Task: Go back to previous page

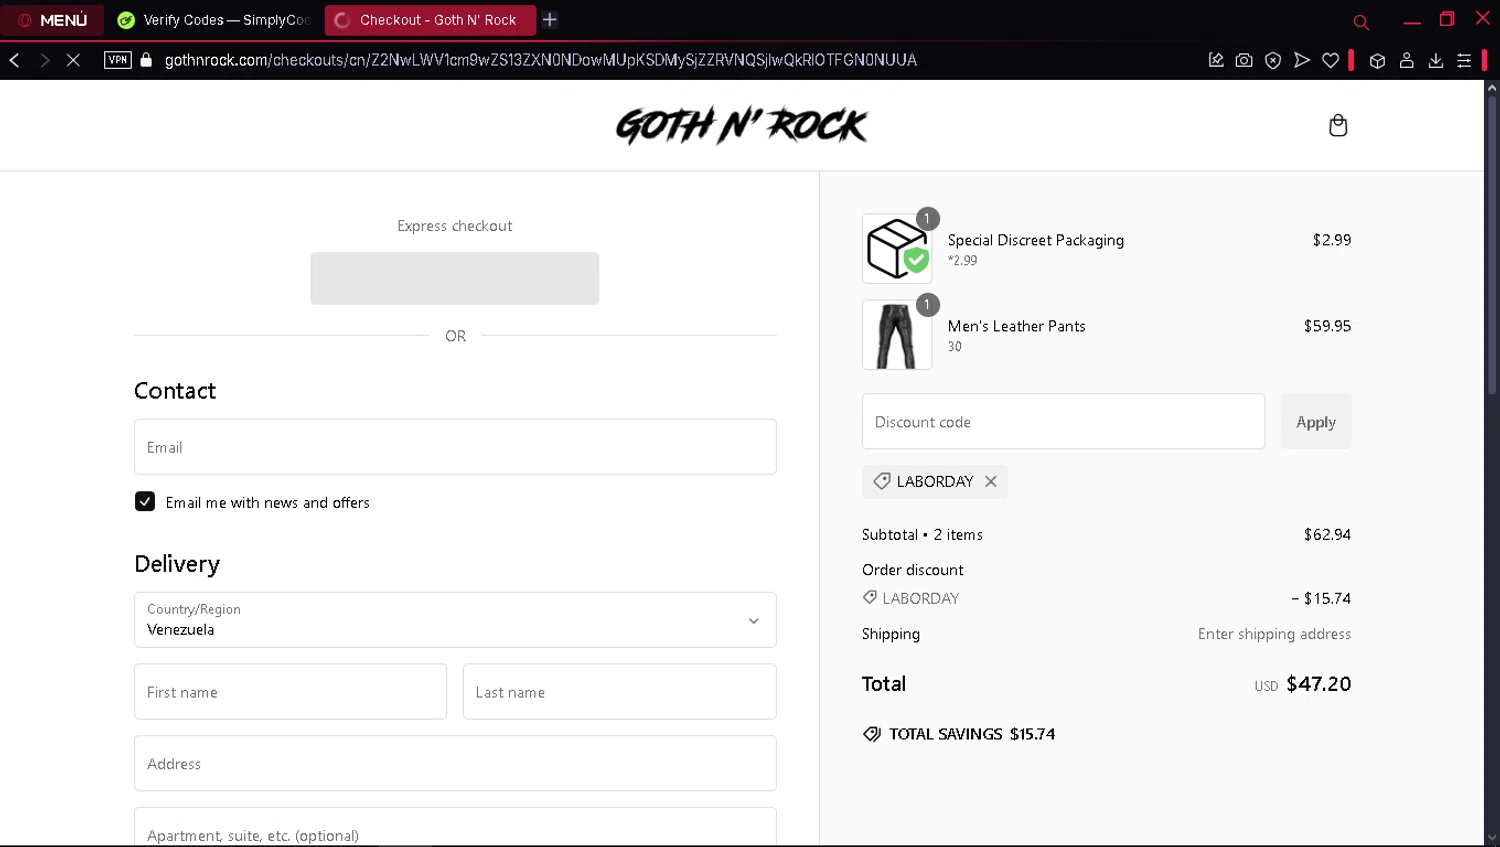Action: tap(15, 60)
